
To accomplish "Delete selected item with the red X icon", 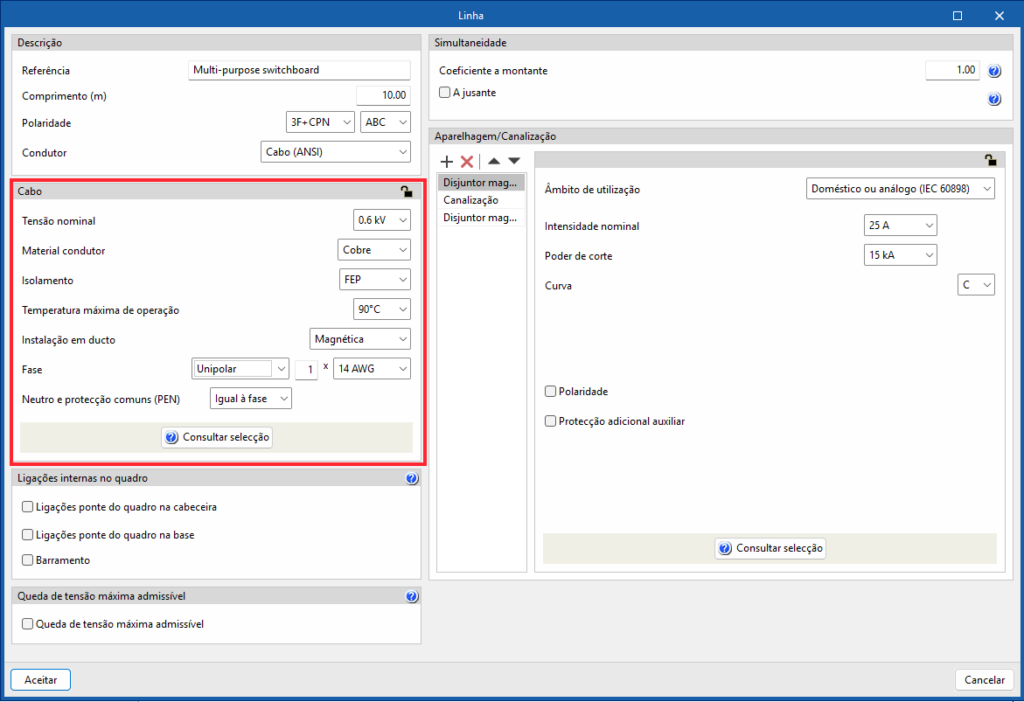I will click(467, 161).
